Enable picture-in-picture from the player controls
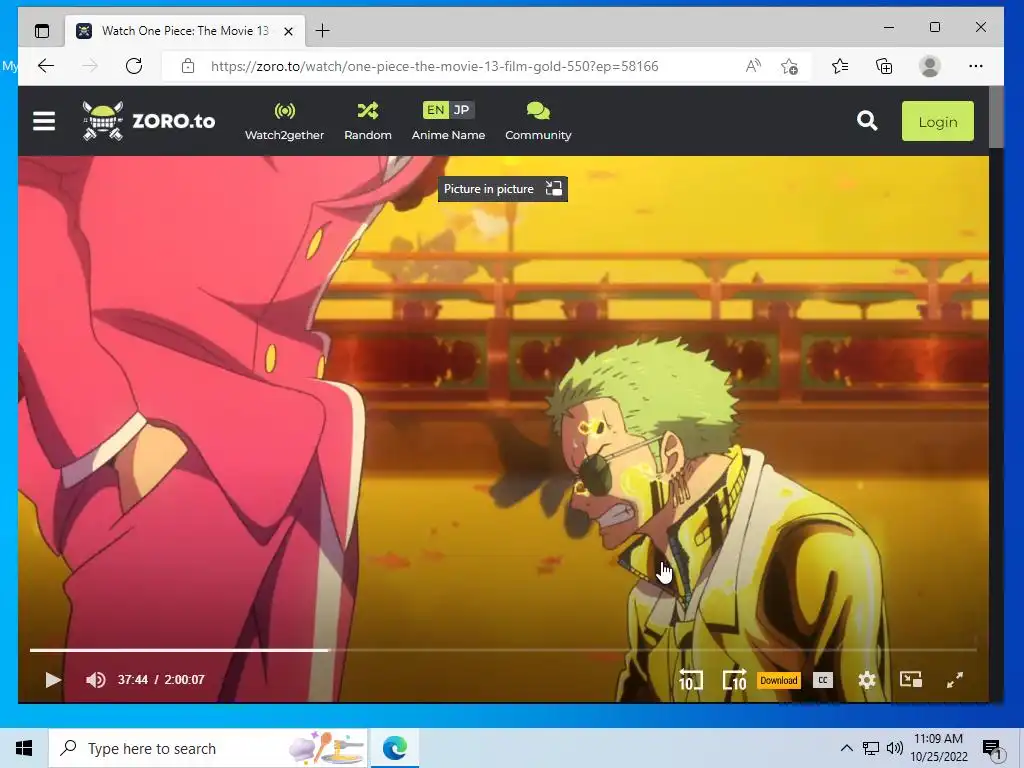1024x768 pixels. [910, 680]
